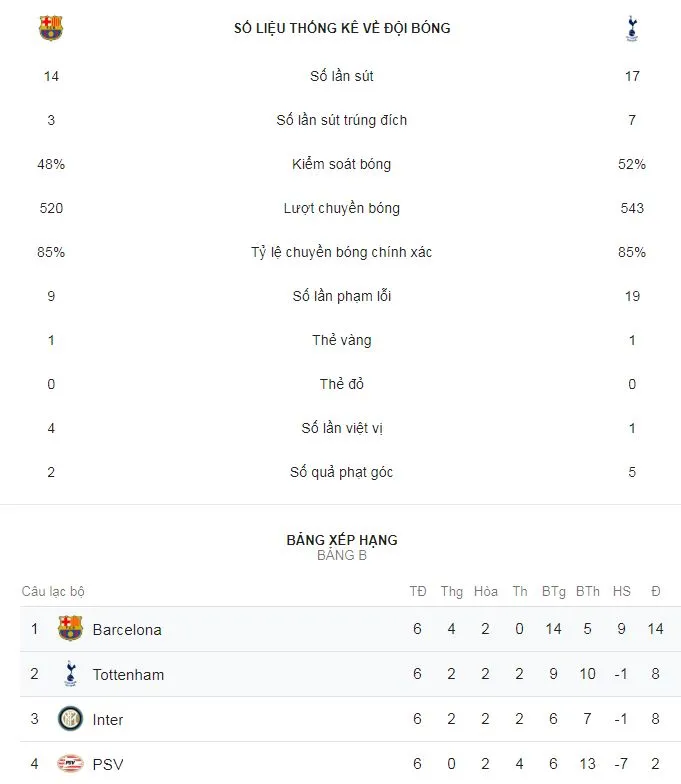This screenshot has width=681, height=784.
Task: Click the 'Đ' points column header
Action: (x=656, y=592)
